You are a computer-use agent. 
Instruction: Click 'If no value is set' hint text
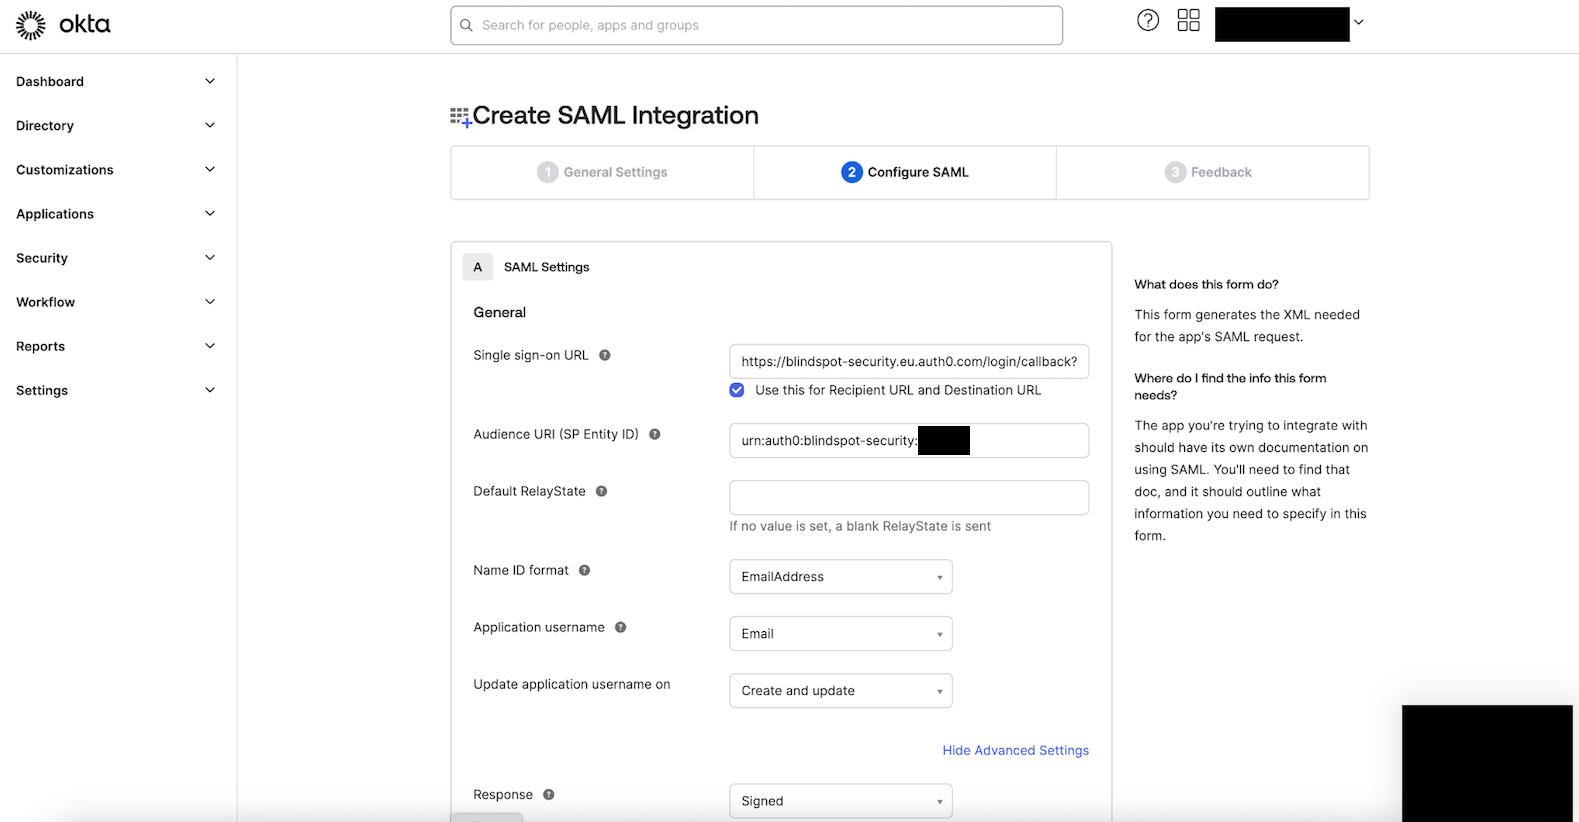pos(860,526)
